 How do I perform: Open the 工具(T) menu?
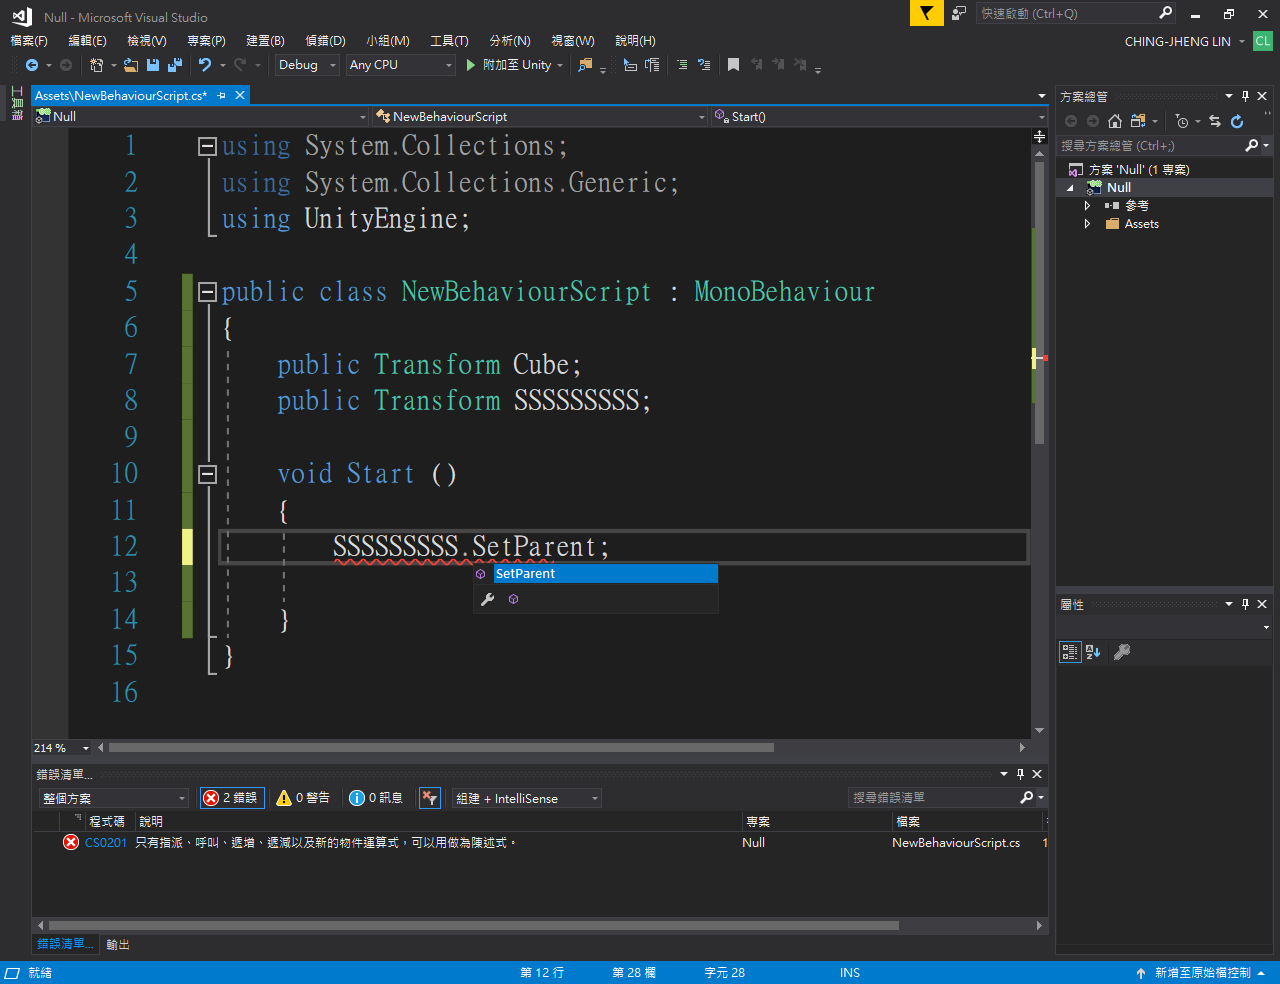(449, 41)
